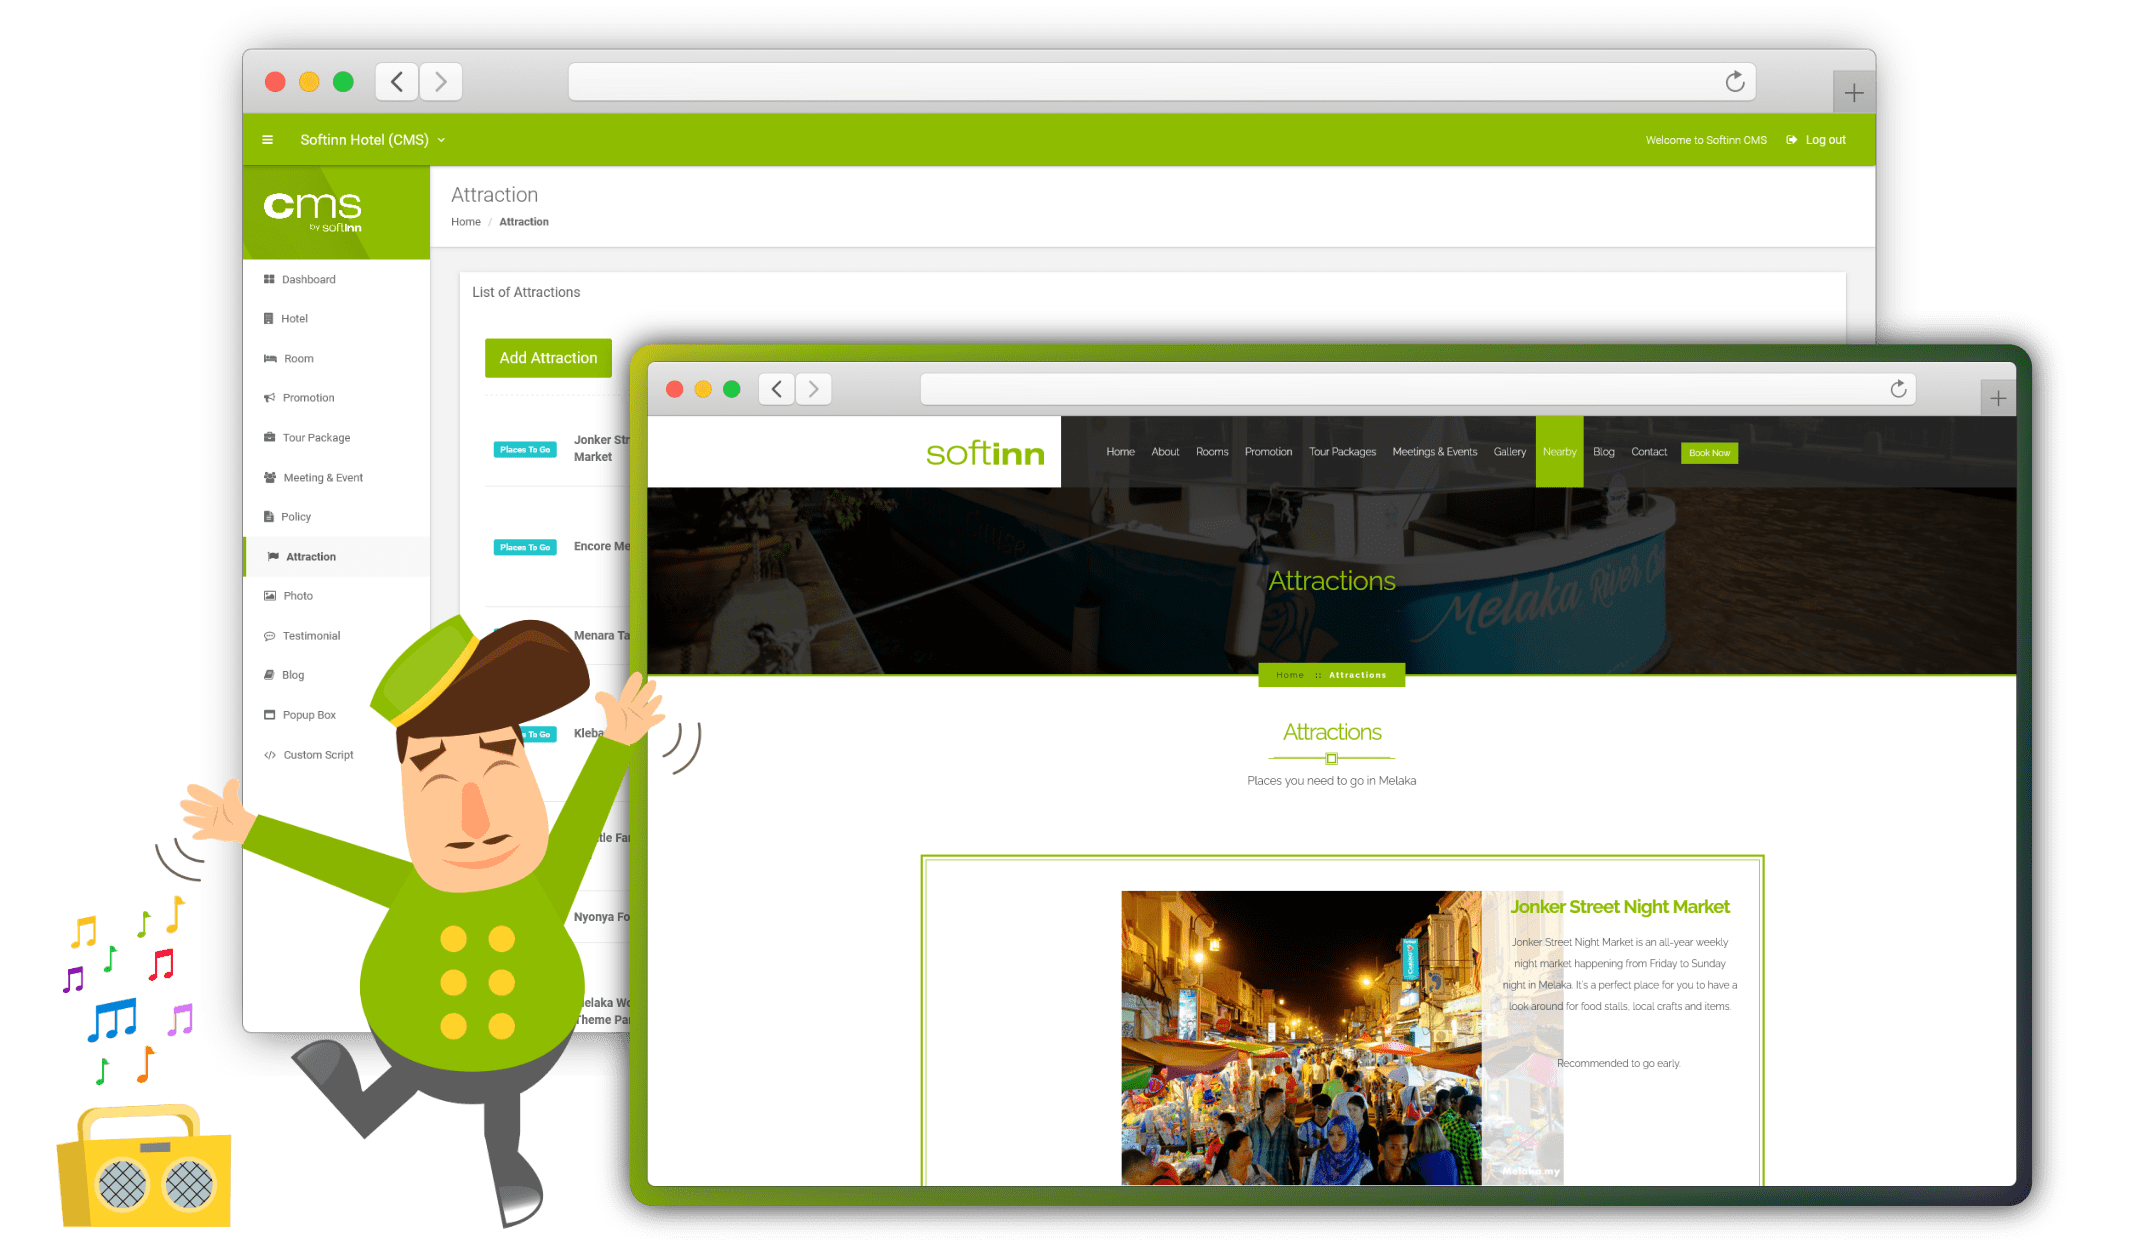Click Places To Go tag beside Jonker Street Market
Viewport: 2144px width, 1250px height.
(x=525, y=450)
